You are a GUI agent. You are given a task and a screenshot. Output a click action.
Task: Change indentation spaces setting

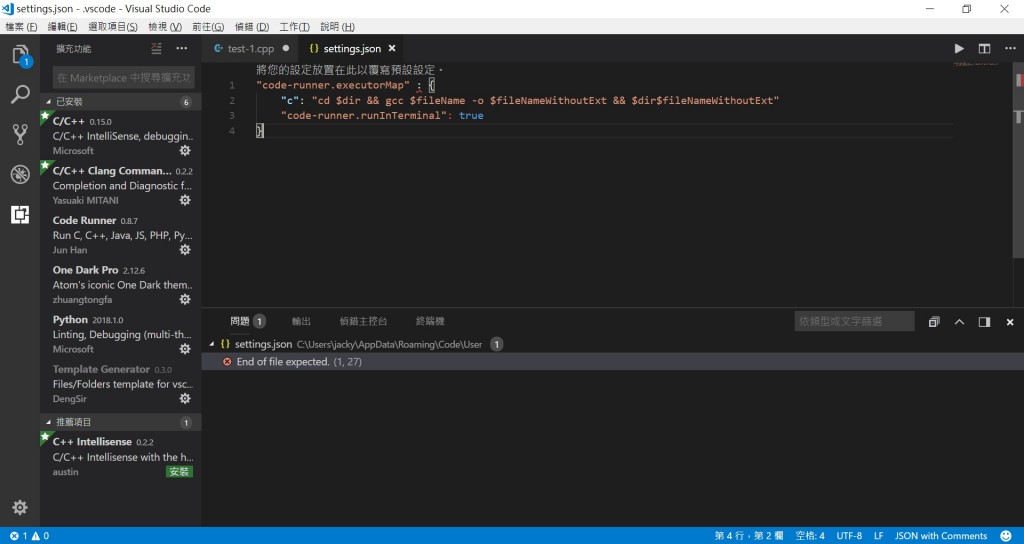click(810, 536)
